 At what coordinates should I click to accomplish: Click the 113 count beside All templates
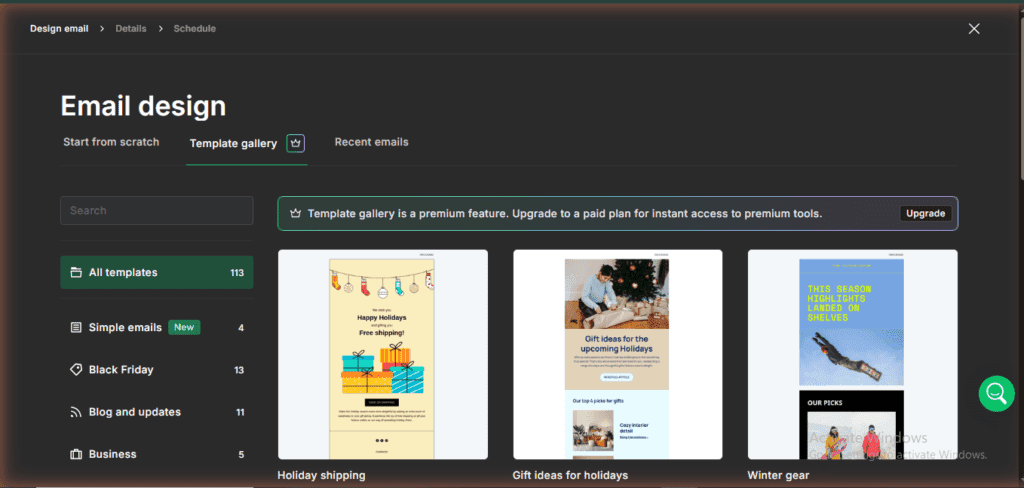(237, 273)
